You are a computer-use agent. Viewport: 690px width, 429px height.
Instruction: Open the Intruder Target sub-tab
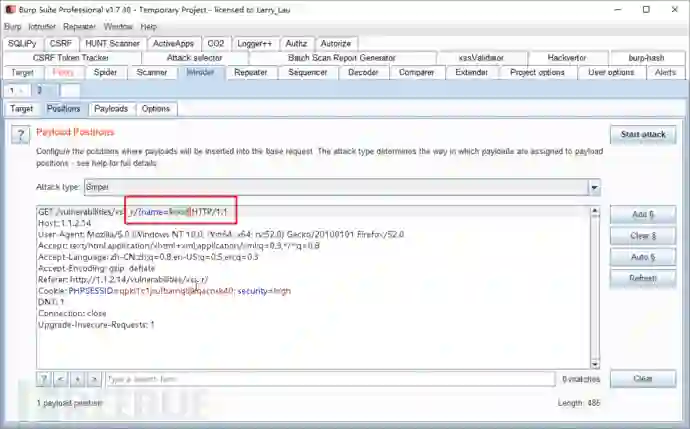22,109
